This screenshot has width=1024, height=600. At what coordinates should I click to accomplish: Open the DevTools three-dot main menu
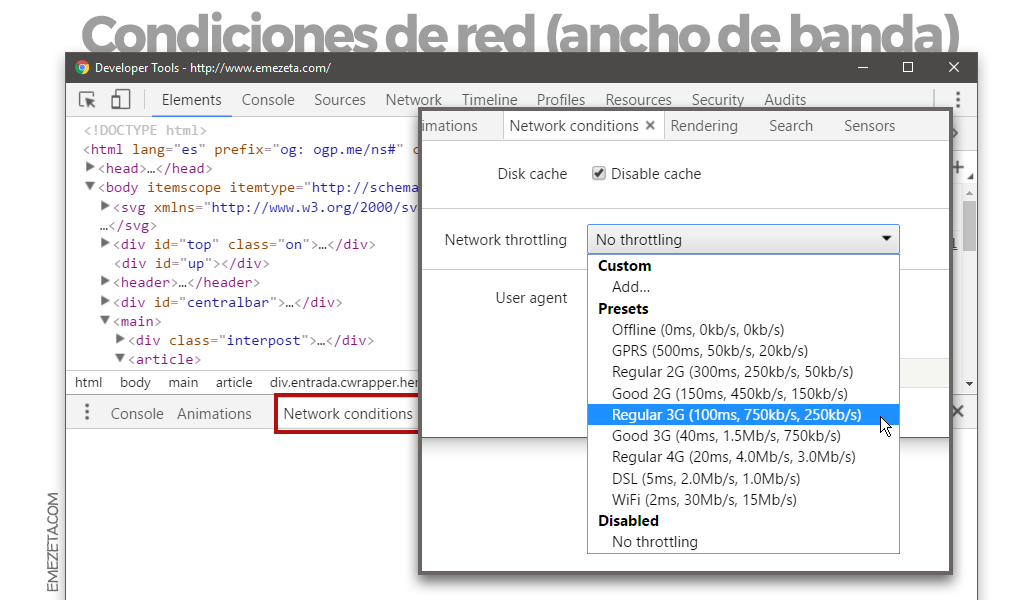pyautogui.click(x=957, y=99)
